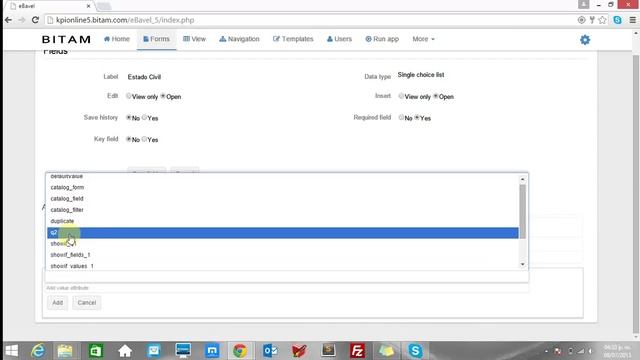Viewport: 640px width, 360px height.
Task: Click the attribute list scrollbar thumb
Action: pyautogui.click(x=522, y=211)
